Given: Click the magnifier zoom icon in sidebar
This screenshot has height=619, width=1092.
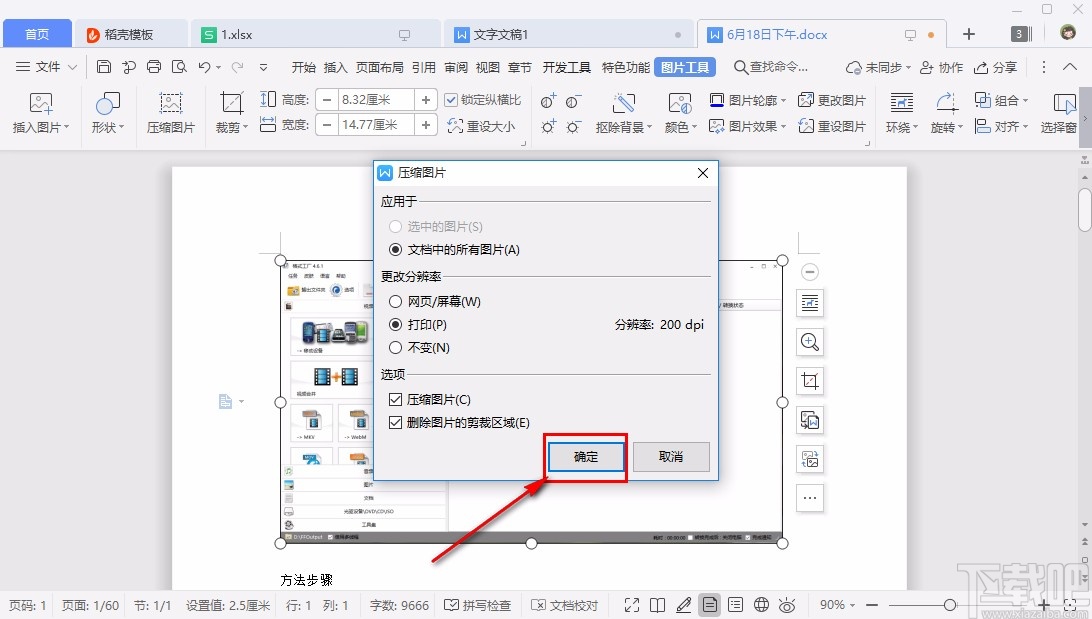Looking at the screenshot, I should point(810,342).
